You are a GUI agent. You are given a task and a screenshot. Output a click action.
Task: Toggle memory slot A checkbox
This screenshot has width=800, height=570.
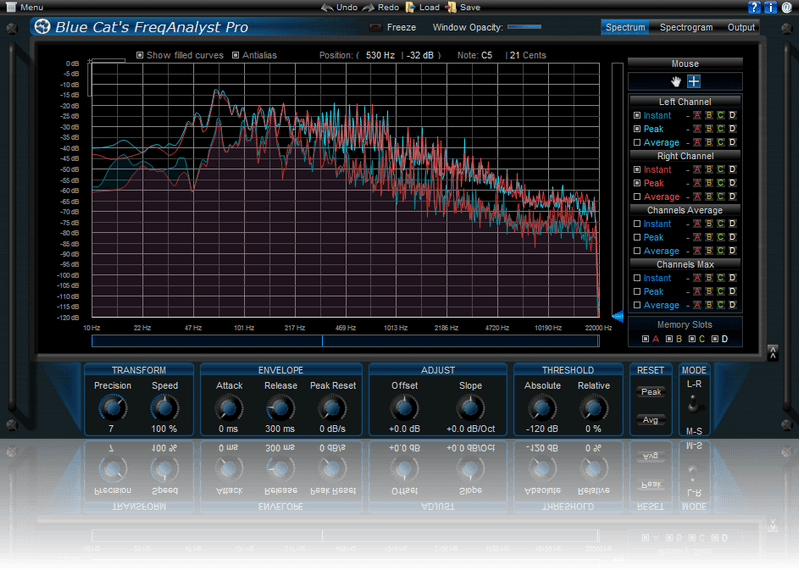(645, 339)
